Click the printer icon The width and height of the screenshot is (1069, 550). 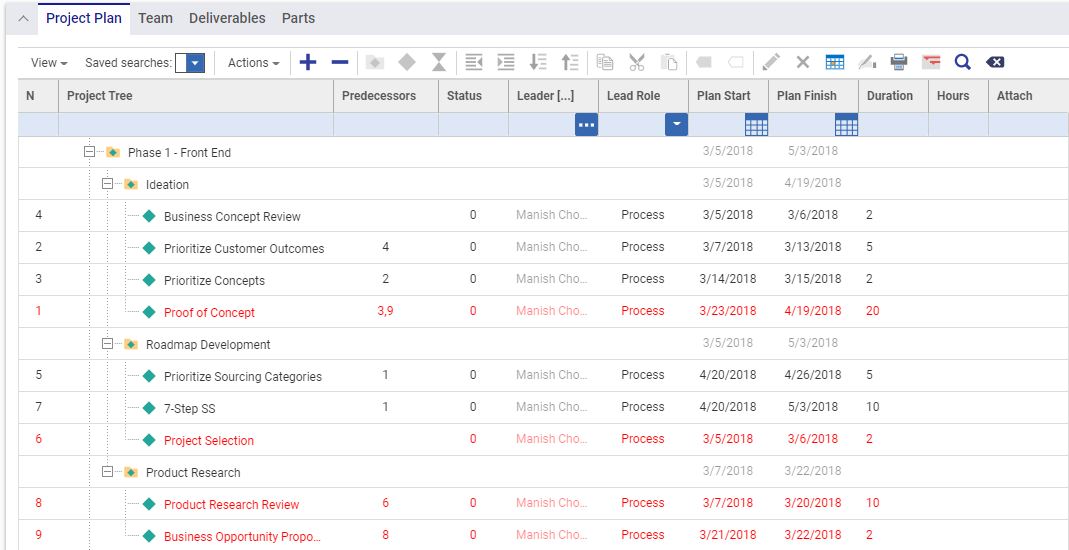click(x=899, y=63)
